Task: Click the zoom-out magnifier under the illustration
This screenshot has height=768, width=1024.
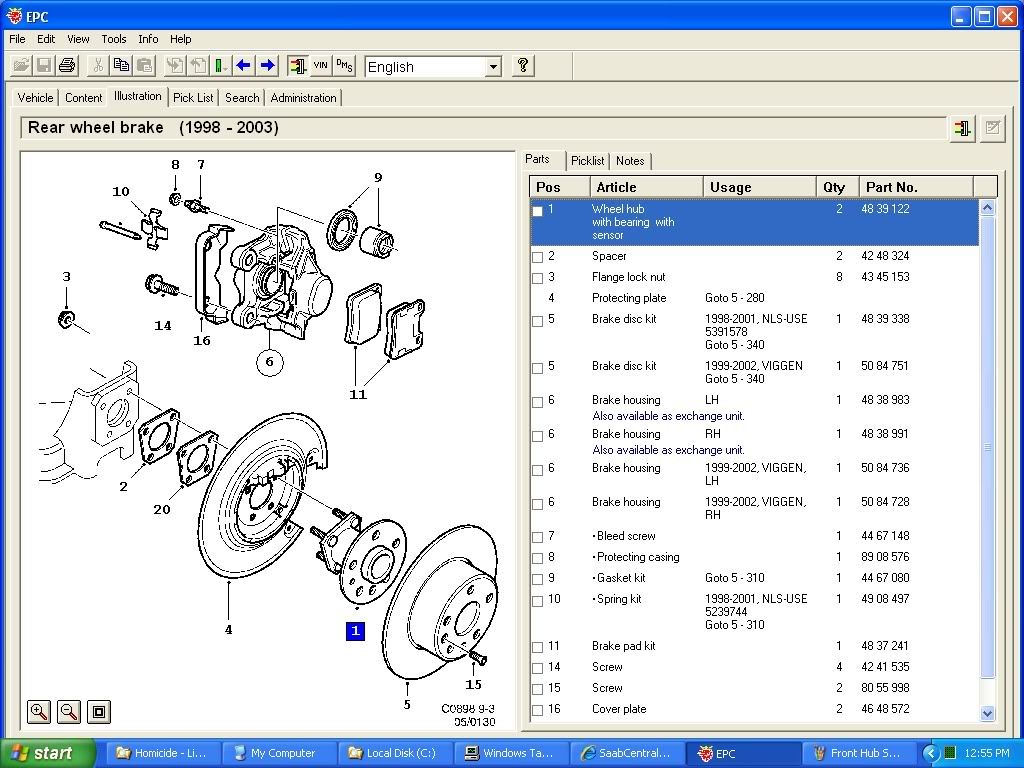Action: pos(68,712)
